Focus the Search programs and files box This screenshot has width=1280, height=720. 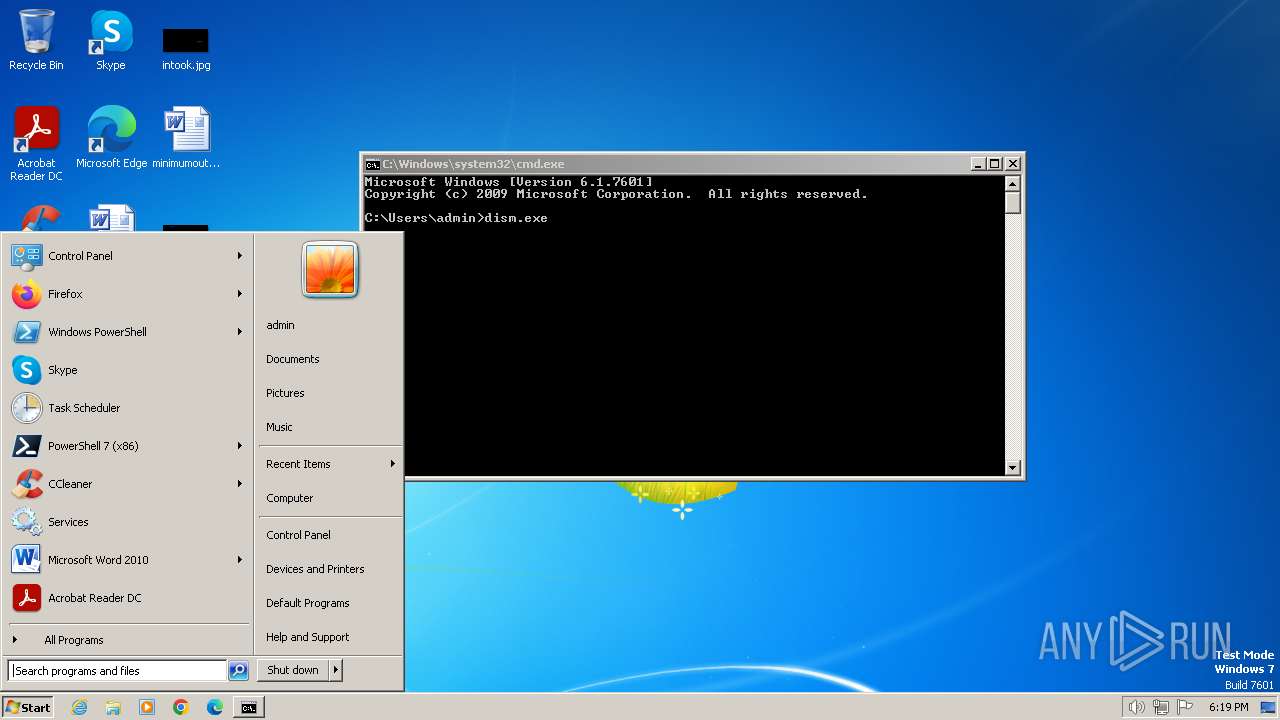(117, 671)
